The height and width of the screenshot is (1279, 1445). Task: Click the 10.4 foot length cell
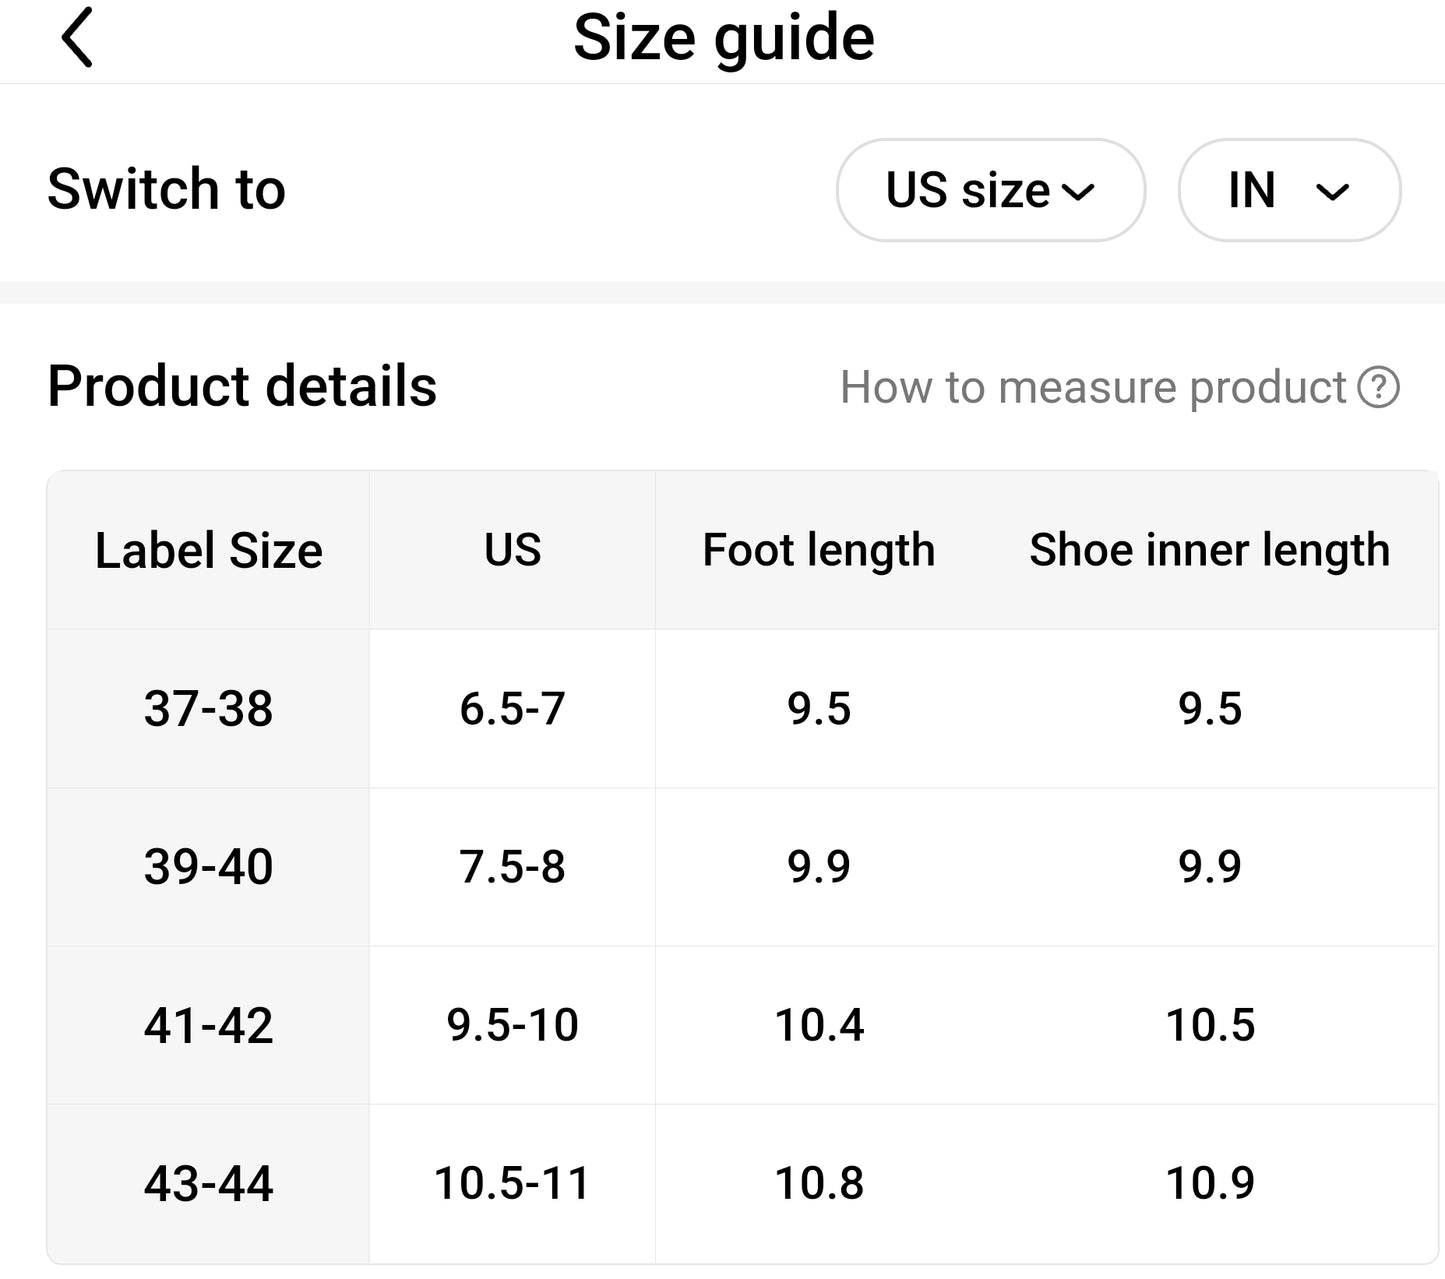click(x=819, y=1025)
